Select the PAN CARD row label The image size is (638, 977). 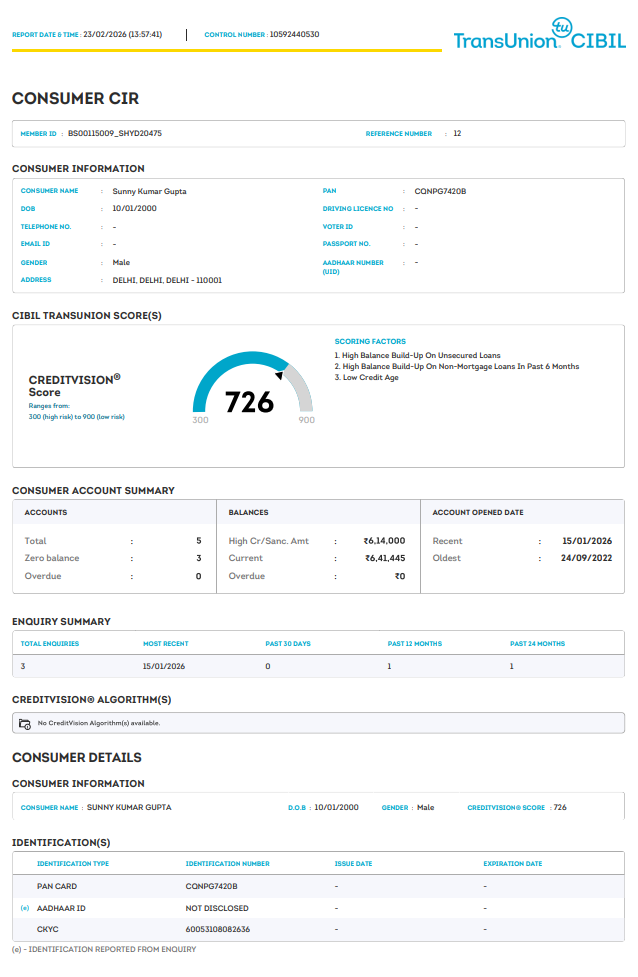click(x=57, y=887)
